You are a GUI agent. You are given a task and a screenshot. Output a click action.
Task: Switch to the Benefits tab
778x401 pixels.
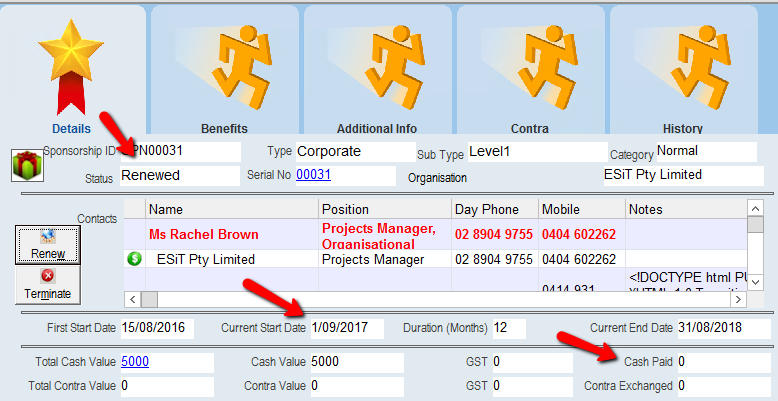224,70
